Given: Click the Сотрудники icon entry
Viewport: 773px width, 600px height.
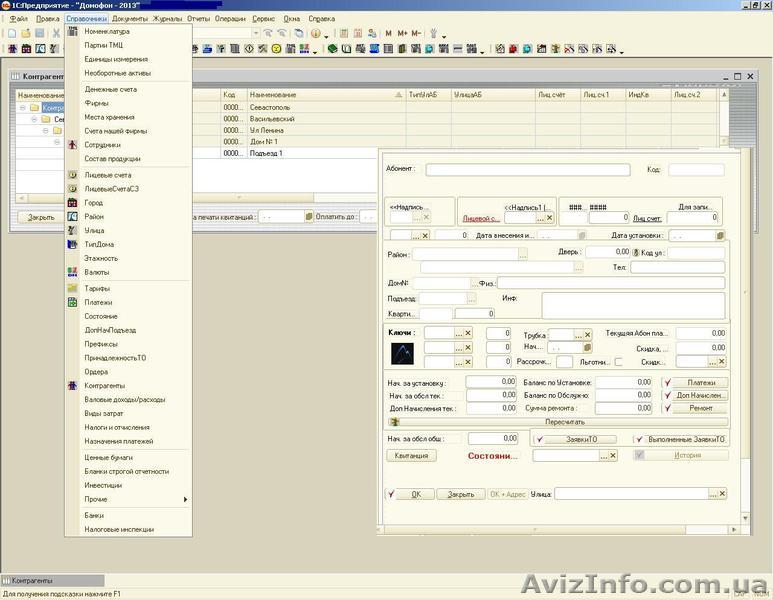Looking at the screenshot, I should tap(71, 145).
